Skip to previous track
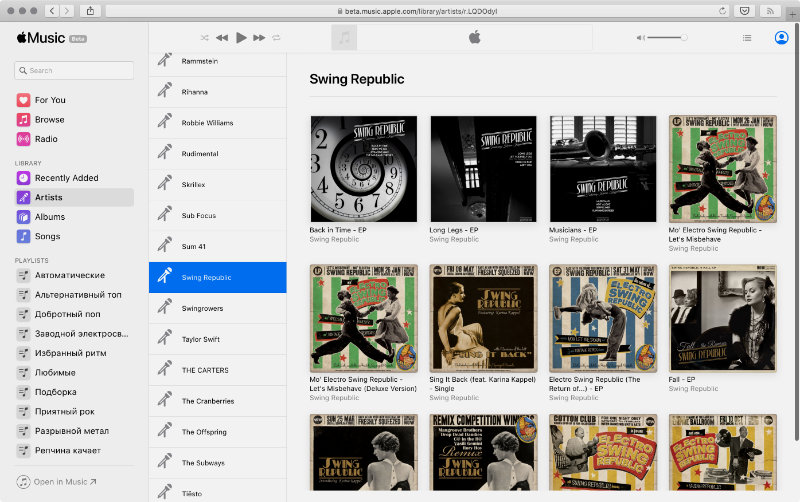 [222, 38]
